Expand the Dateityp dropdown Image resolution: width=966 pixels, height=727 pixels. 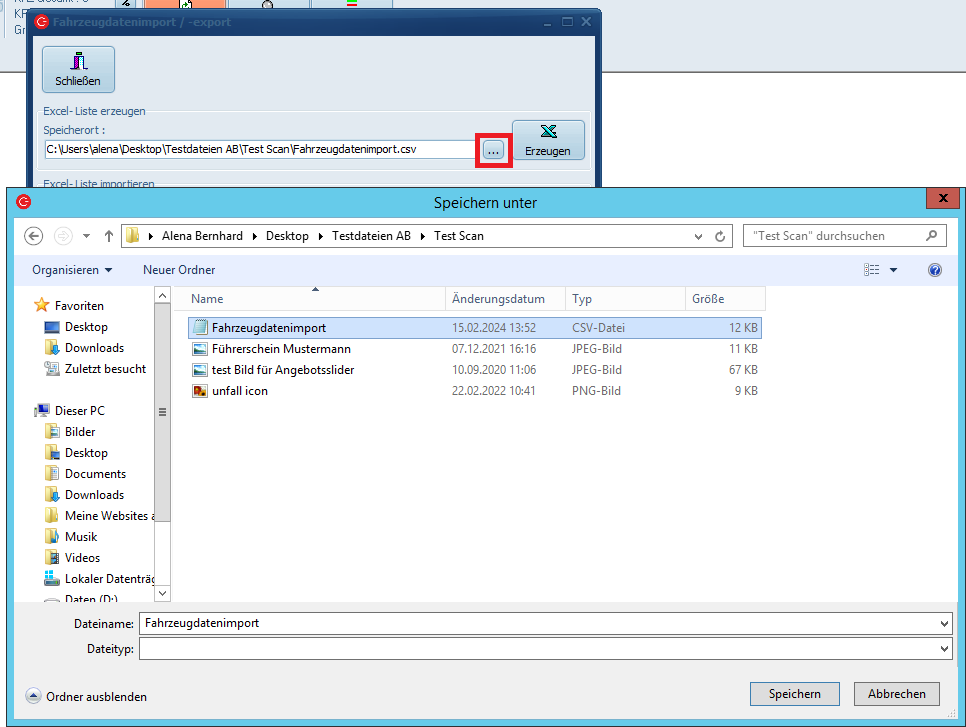[945, 650]
